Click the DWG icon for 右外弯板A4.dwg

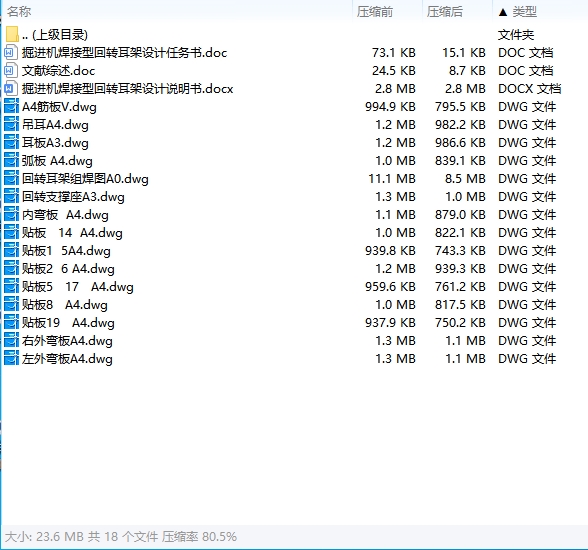(11, 340)
